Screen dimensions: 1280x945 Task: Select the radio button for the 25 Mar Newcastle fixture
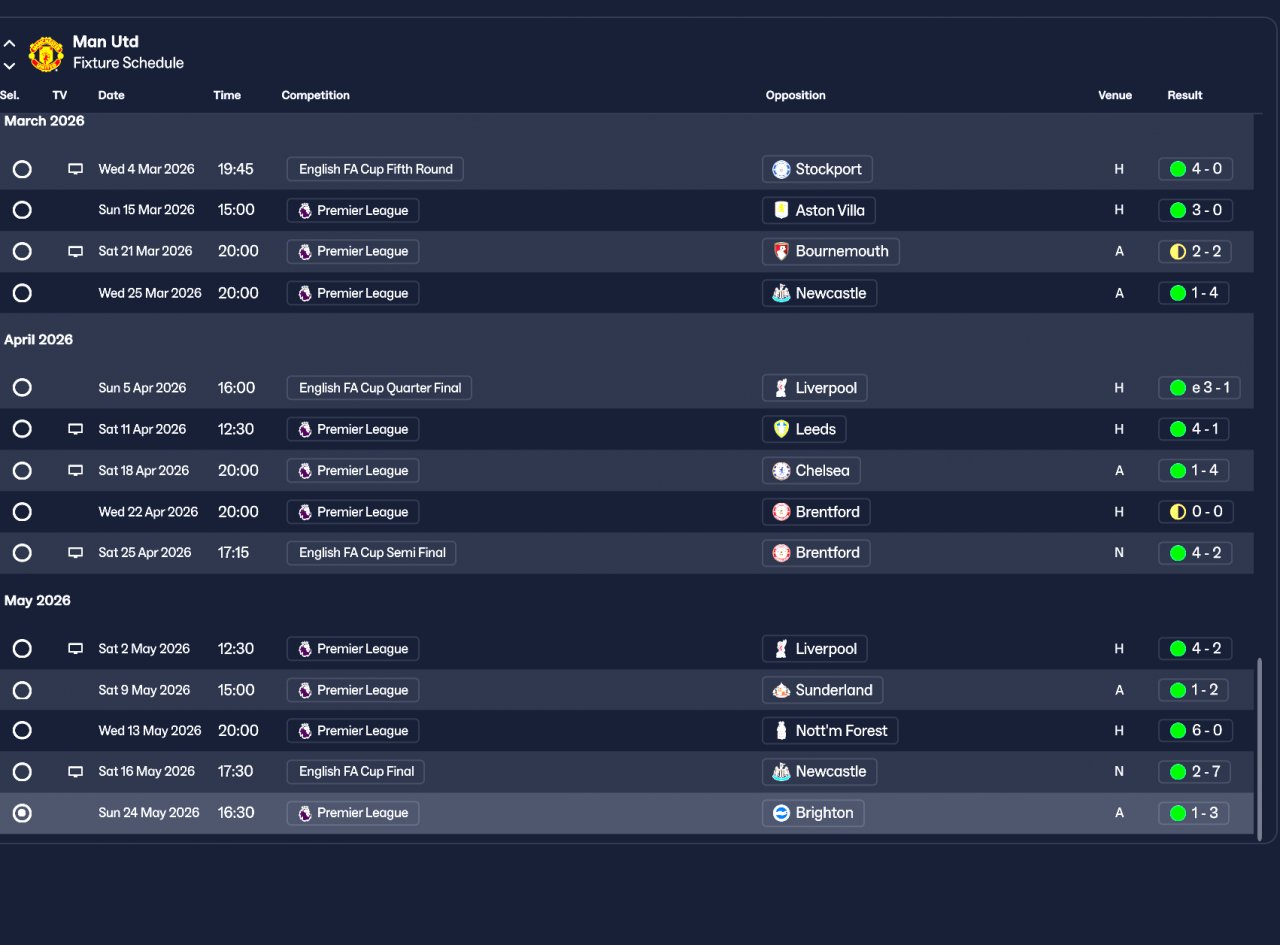[x=22, y=293]
